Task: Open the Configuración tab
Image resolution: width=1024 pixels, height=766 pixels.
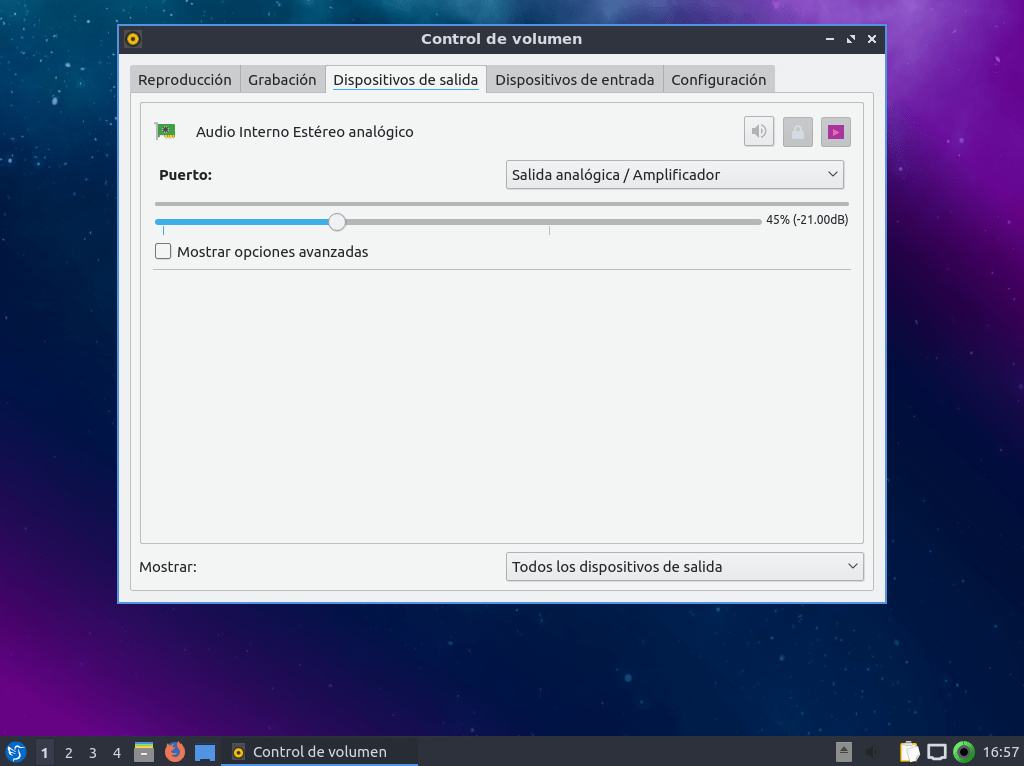Action: pyautogui.click(x=719, y=78)
